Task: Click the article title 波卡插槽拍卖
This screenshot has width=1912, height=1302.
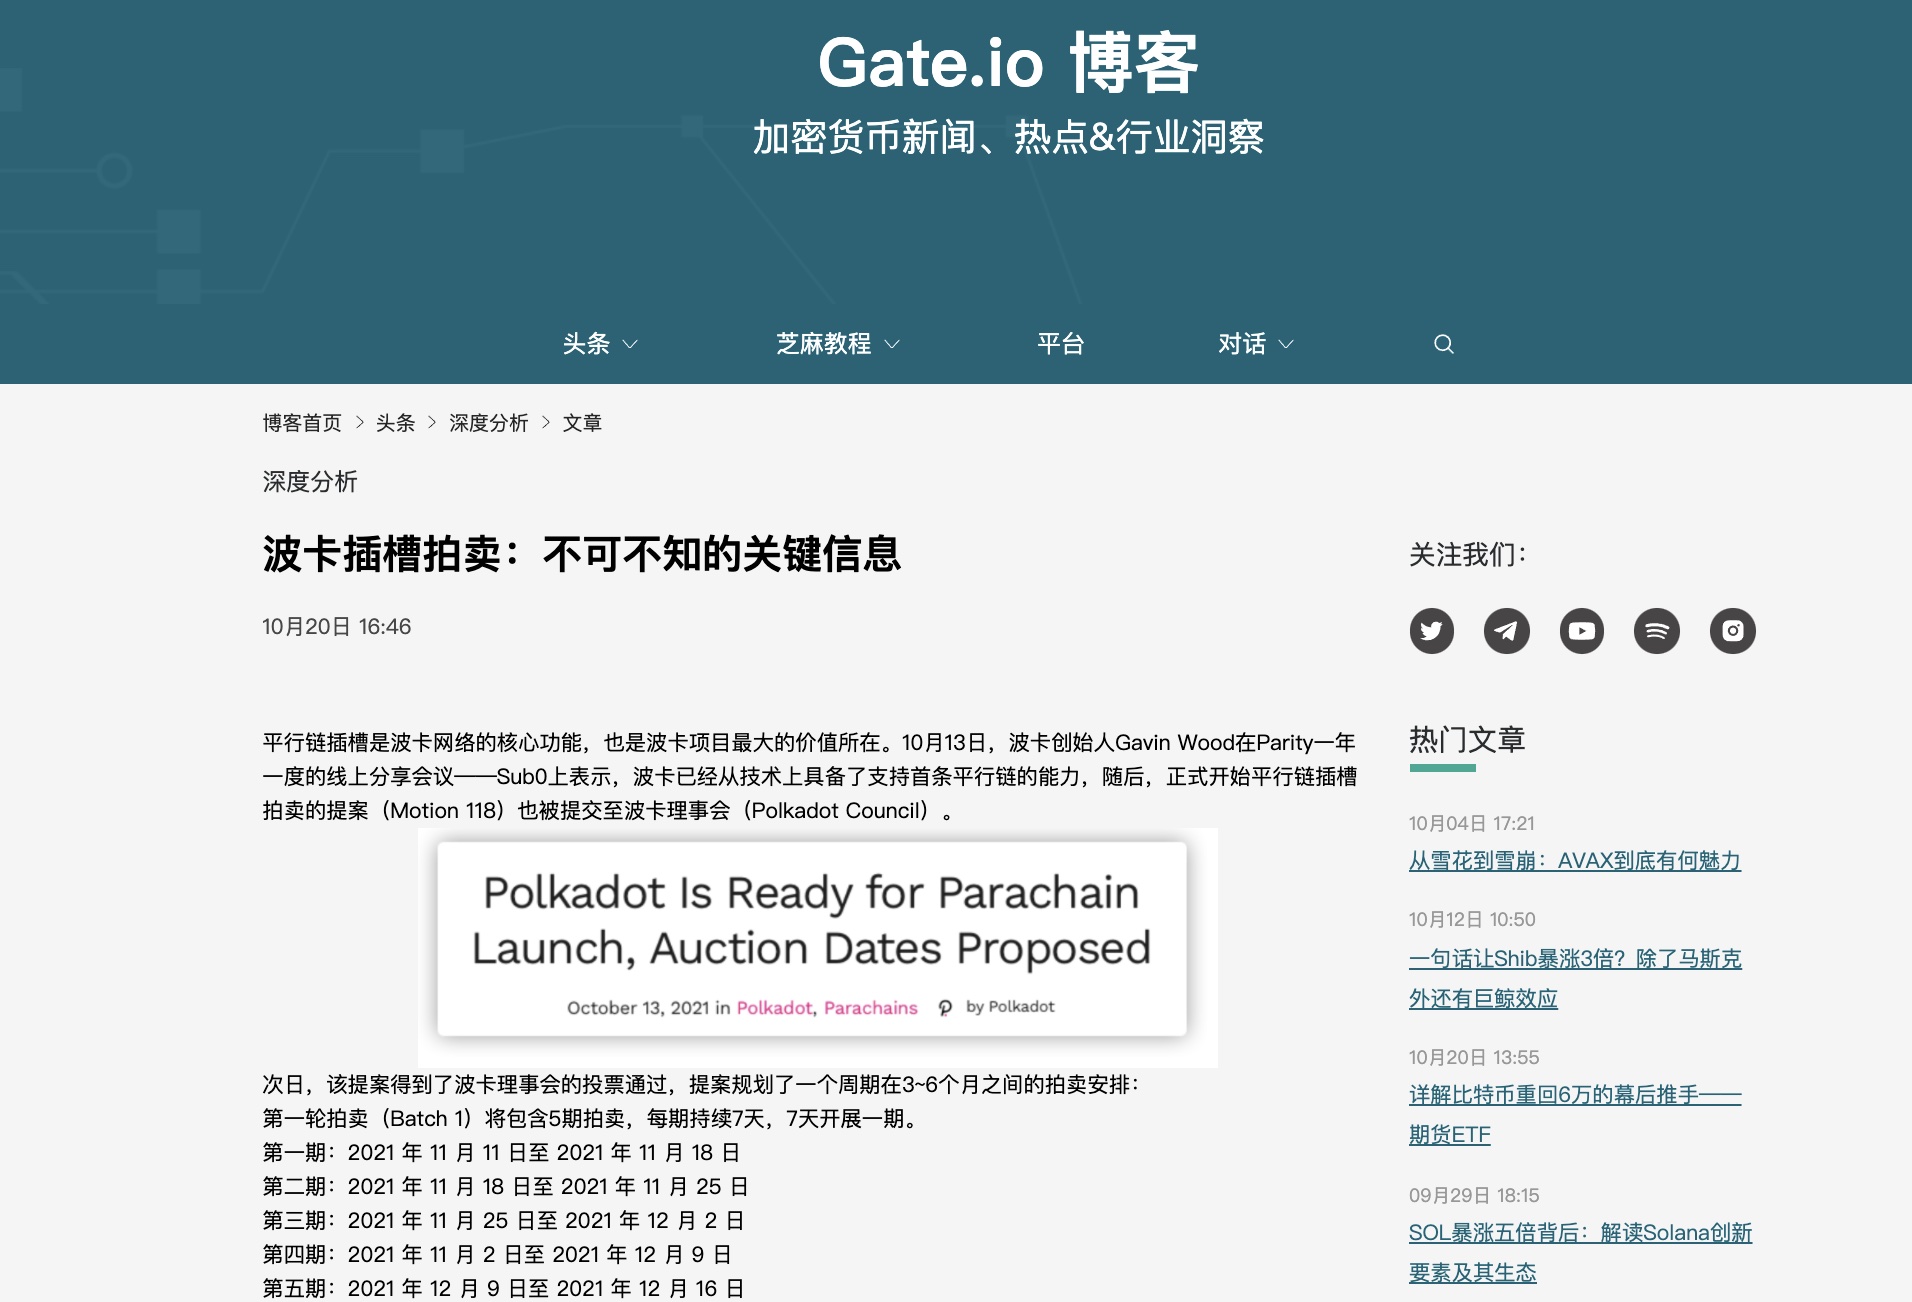Action: point(582,554)
